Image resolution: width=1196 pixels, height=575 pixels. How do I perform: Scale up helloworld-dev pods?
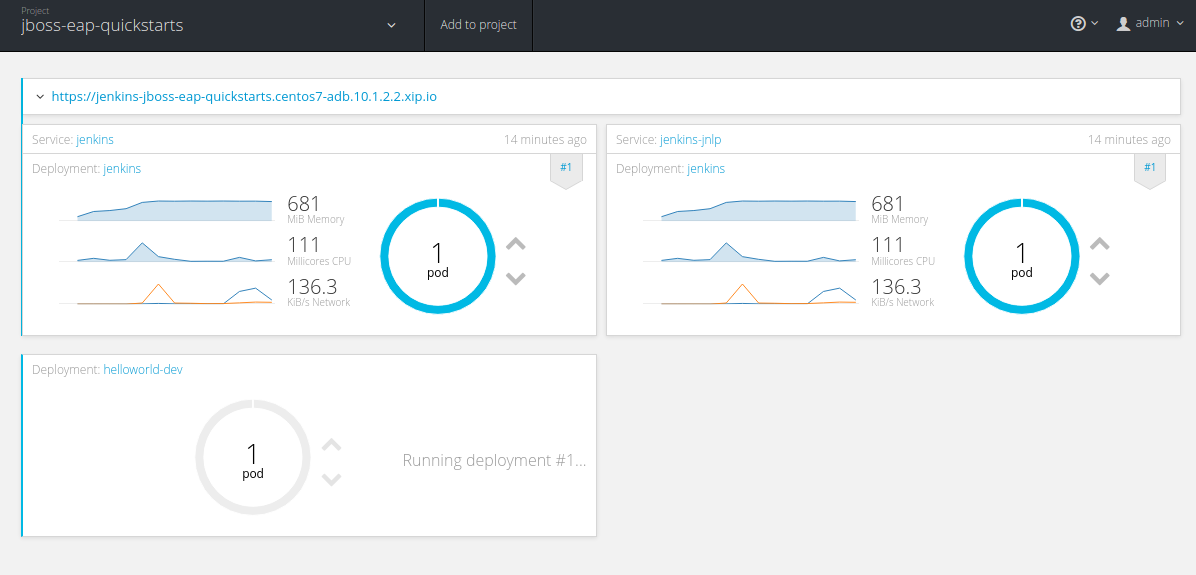[x=331, y=445]
